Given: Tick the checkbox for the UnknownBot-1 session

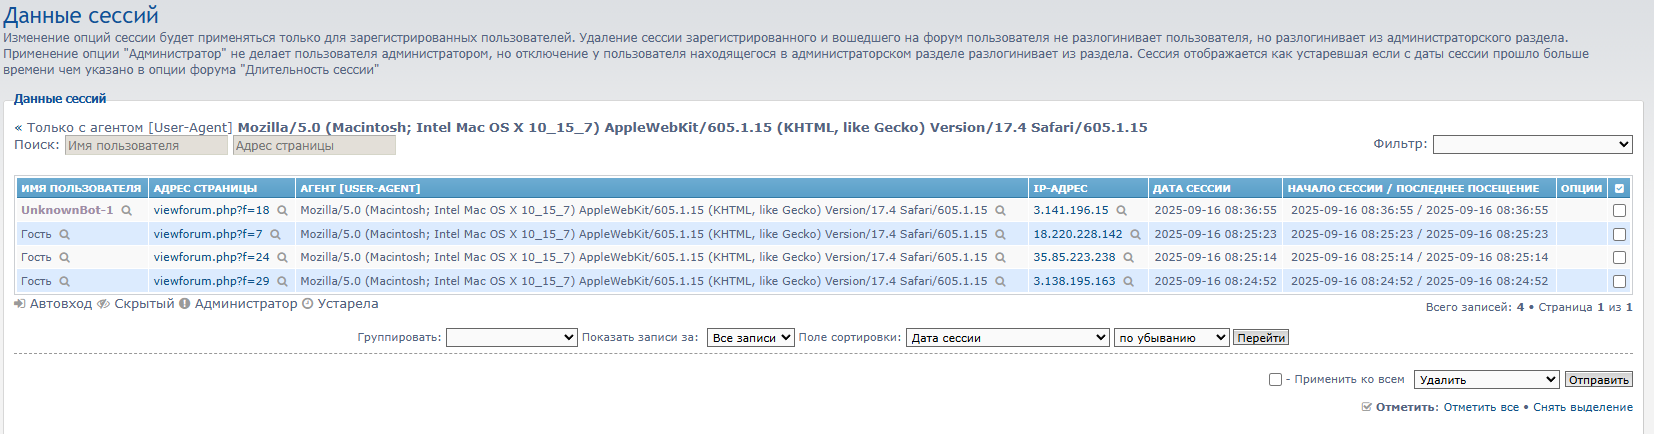Looking at the screenshot, I should click(1619, 211).
